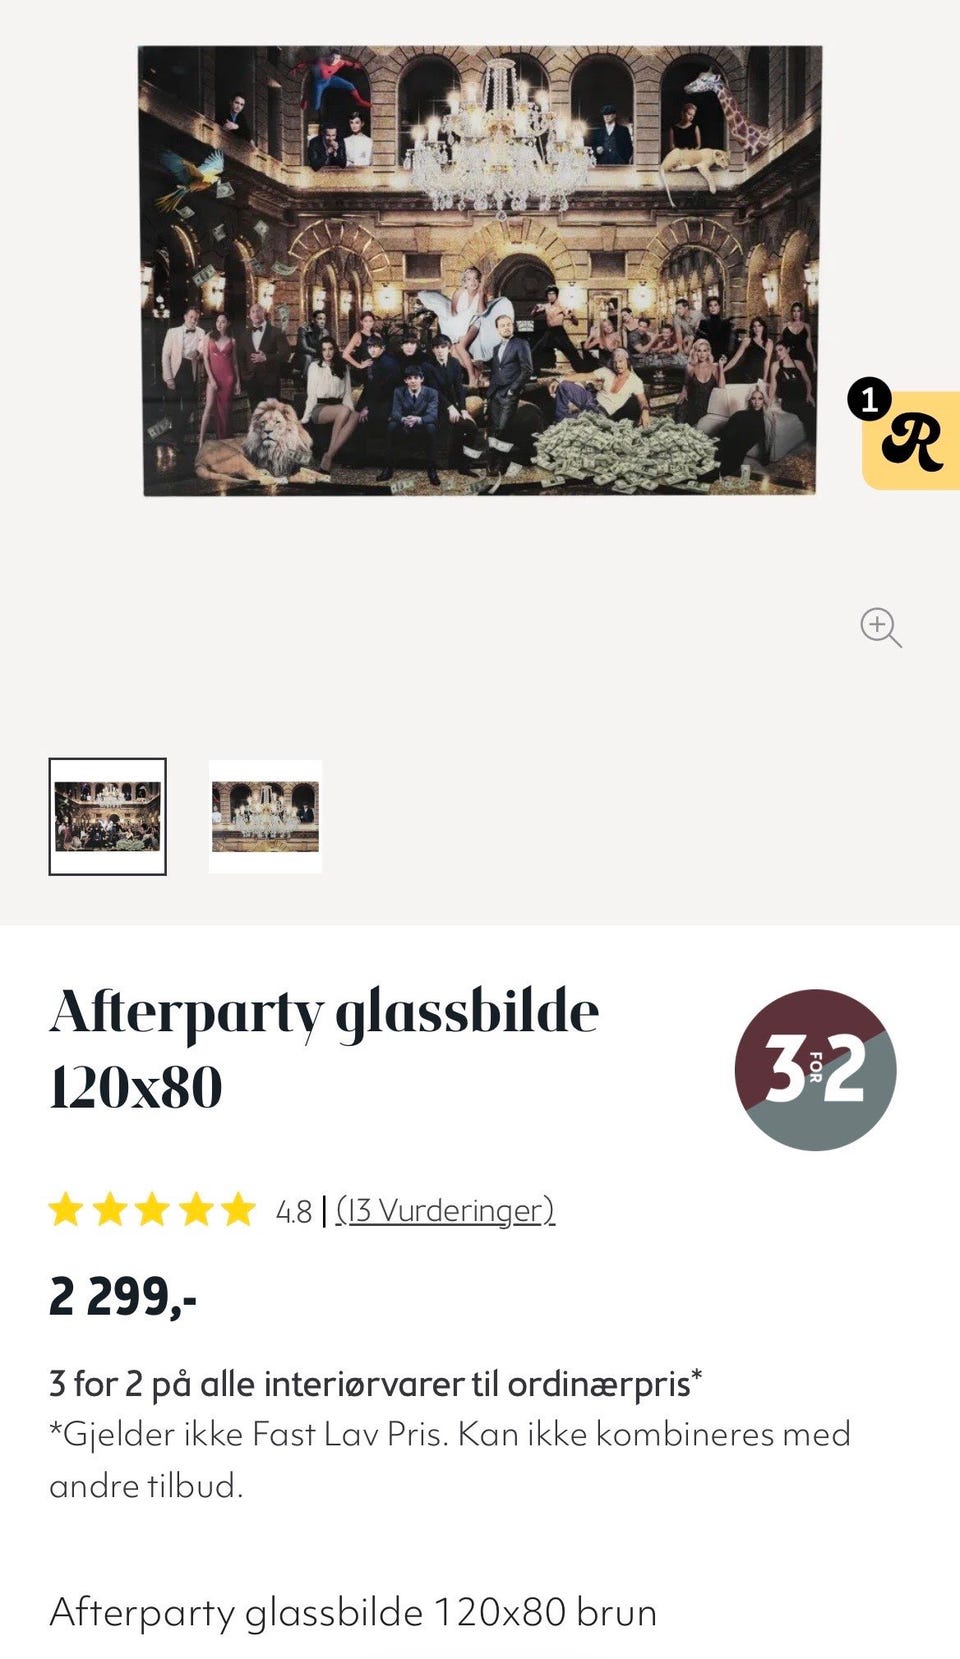Image resolution: width=960 pixels, height=1659 pixels.
Task: Click the title Afterparty glassbilde 120x80
Action: click(x=325, y=1045)
